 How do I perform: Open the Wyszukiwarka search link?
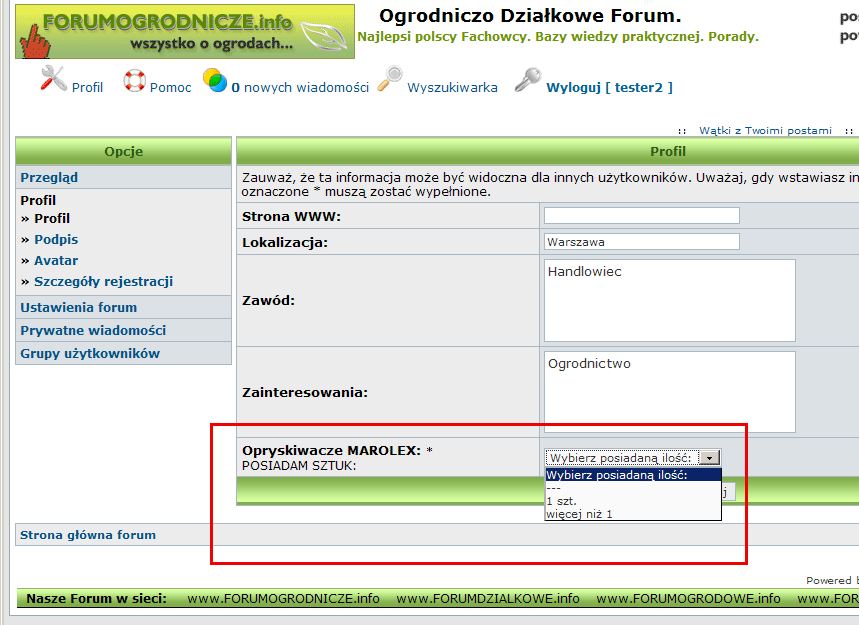[453, 88]
